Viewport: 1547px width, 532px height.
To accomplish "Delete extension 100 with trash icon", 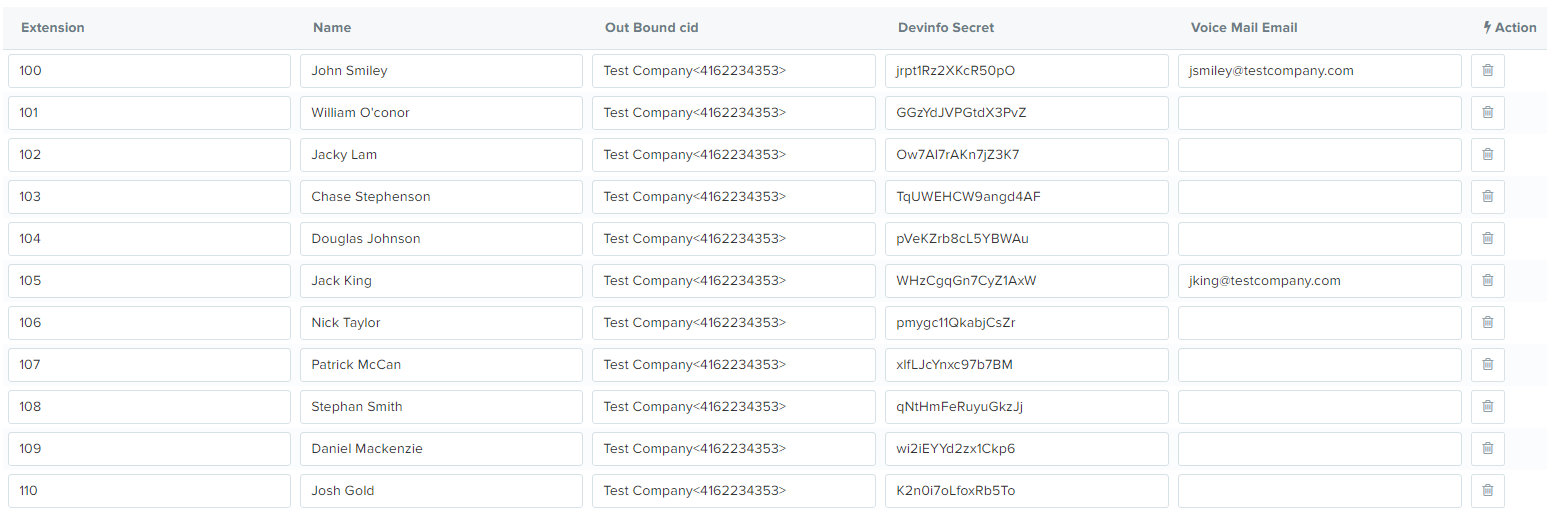I will [x=1487, y=71].
